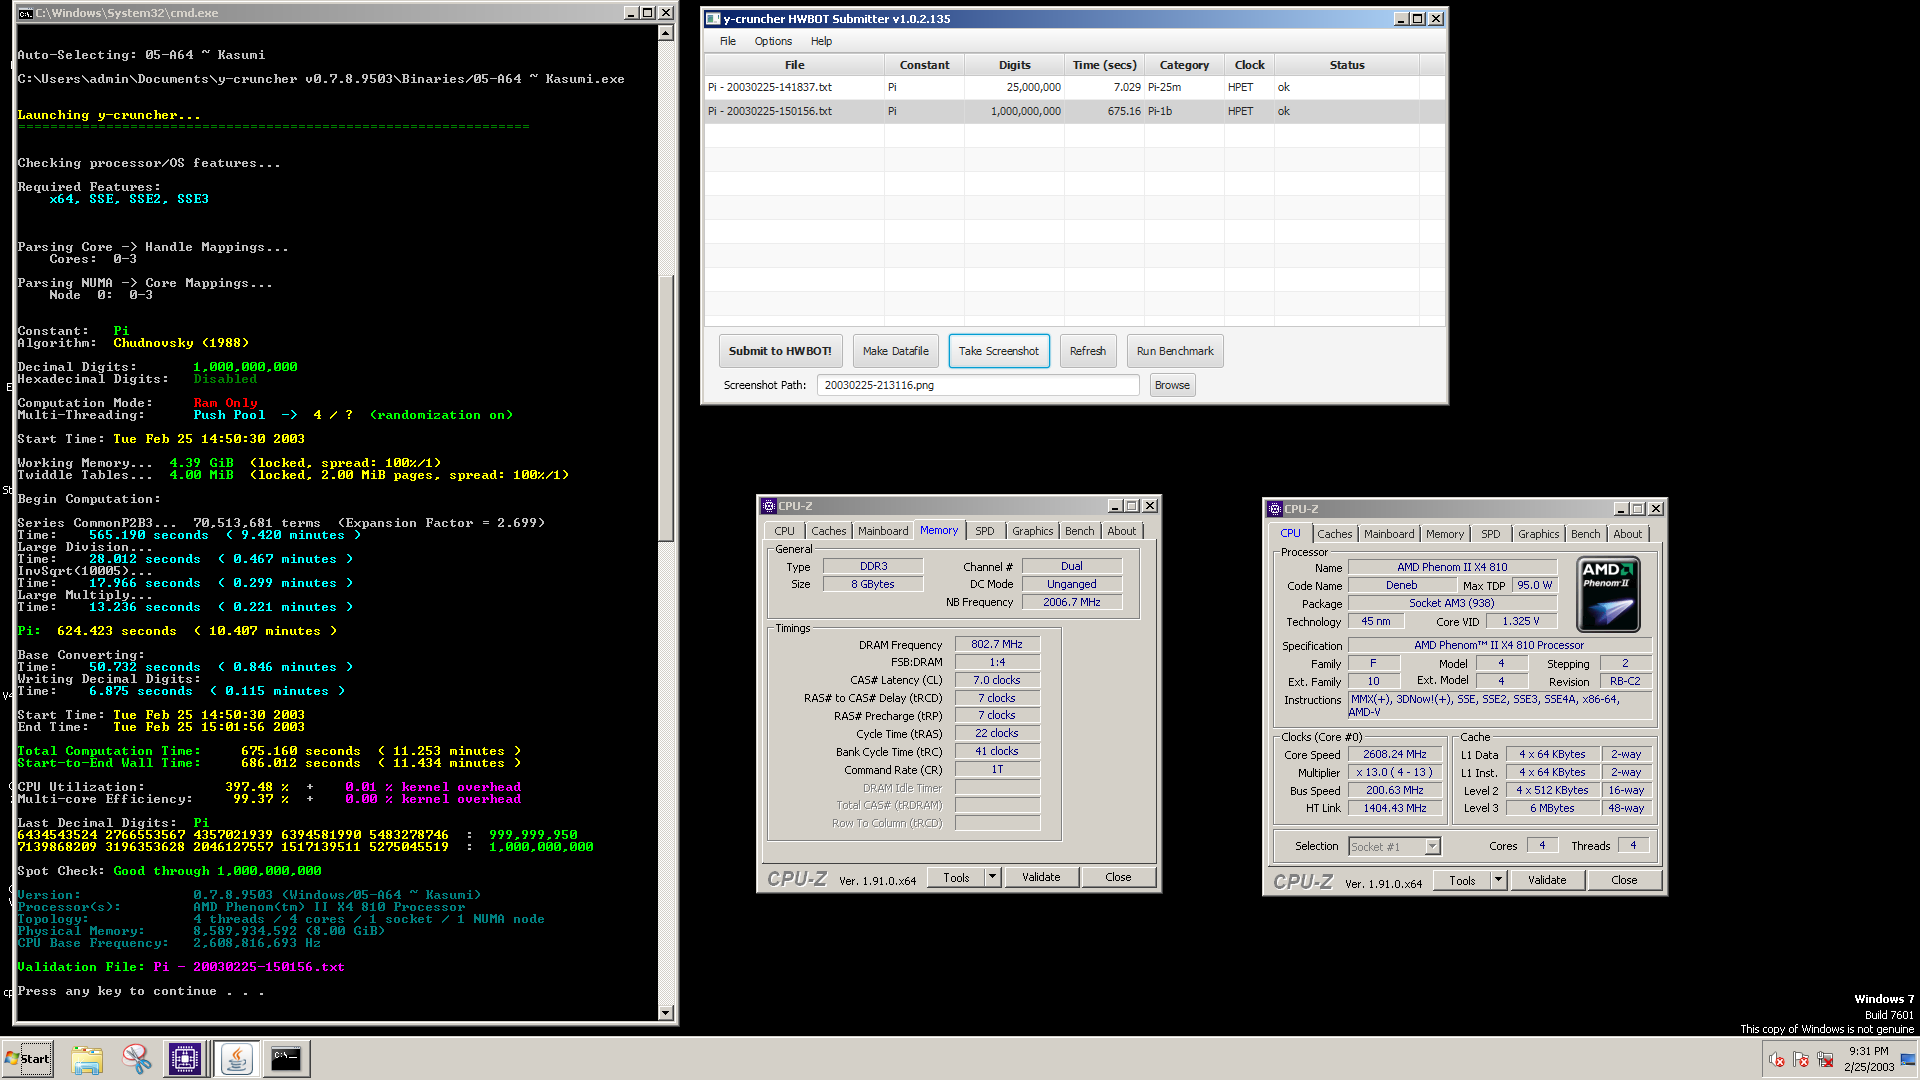Switch to Caches tab in left CPU-Z window

(829, 531)
